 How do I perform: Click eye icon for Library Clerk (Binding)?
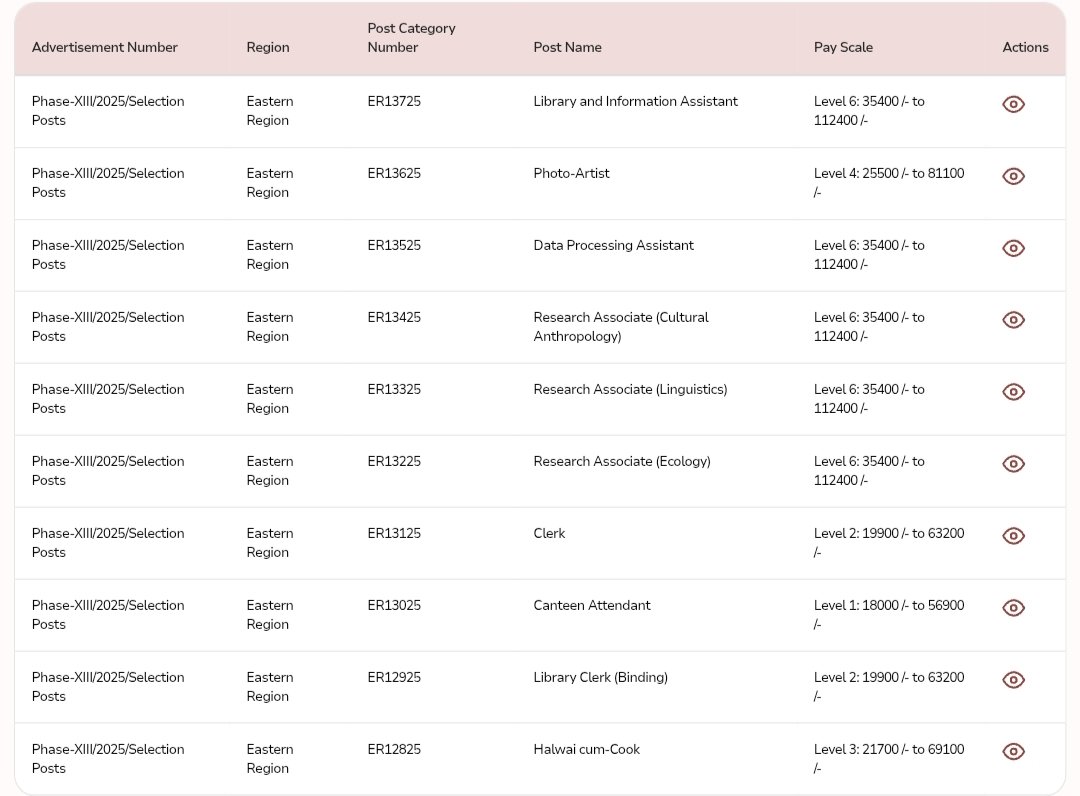[x=1013, y=680]
